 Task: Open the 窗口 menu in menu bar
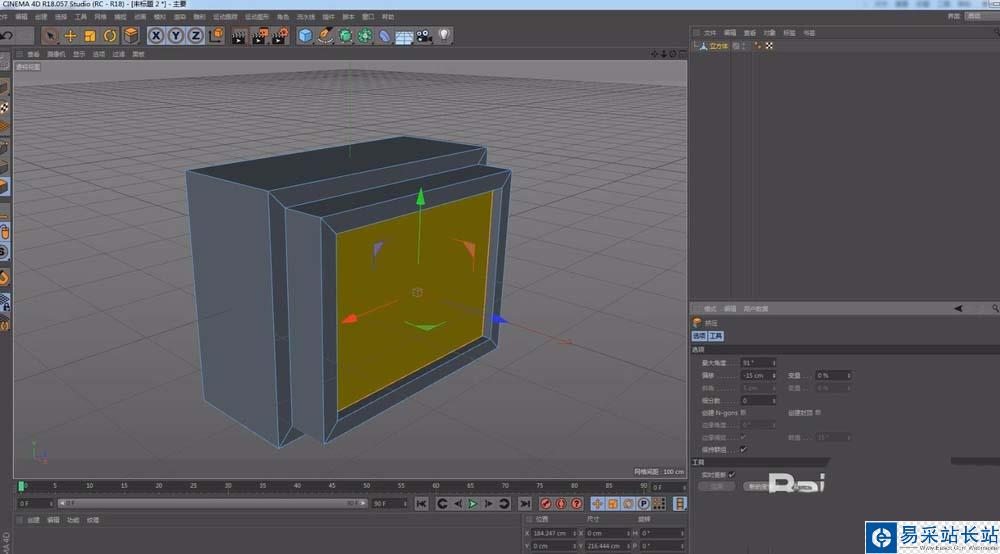[x=368, y=17]
